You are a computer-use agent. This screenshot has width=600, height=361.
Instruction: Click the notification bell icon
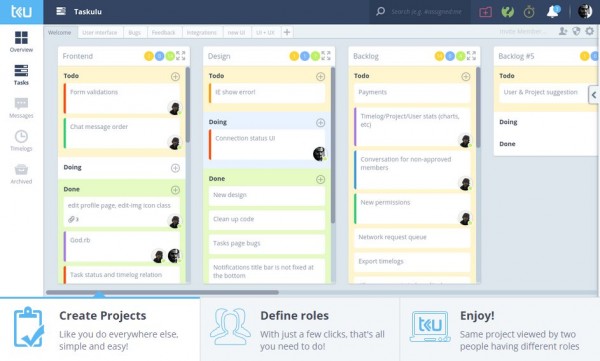pyautogui.click(x=553, y=11)
